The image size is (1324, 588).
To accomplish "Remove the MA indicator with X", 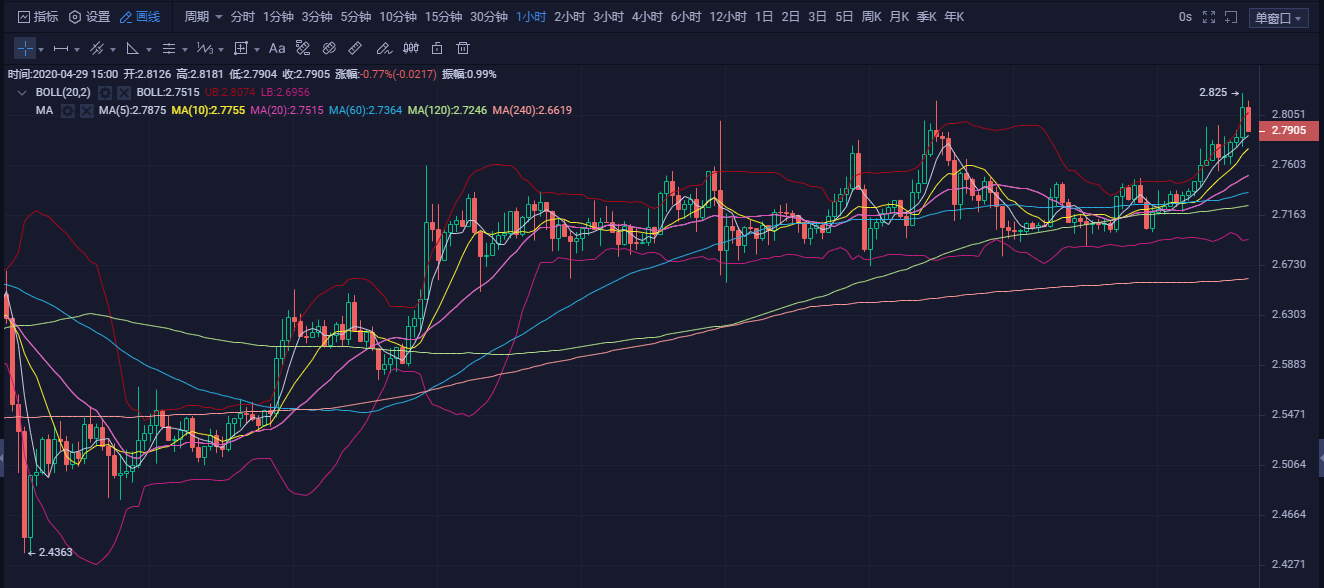I will pyautogui.click(x=86, y=110).
